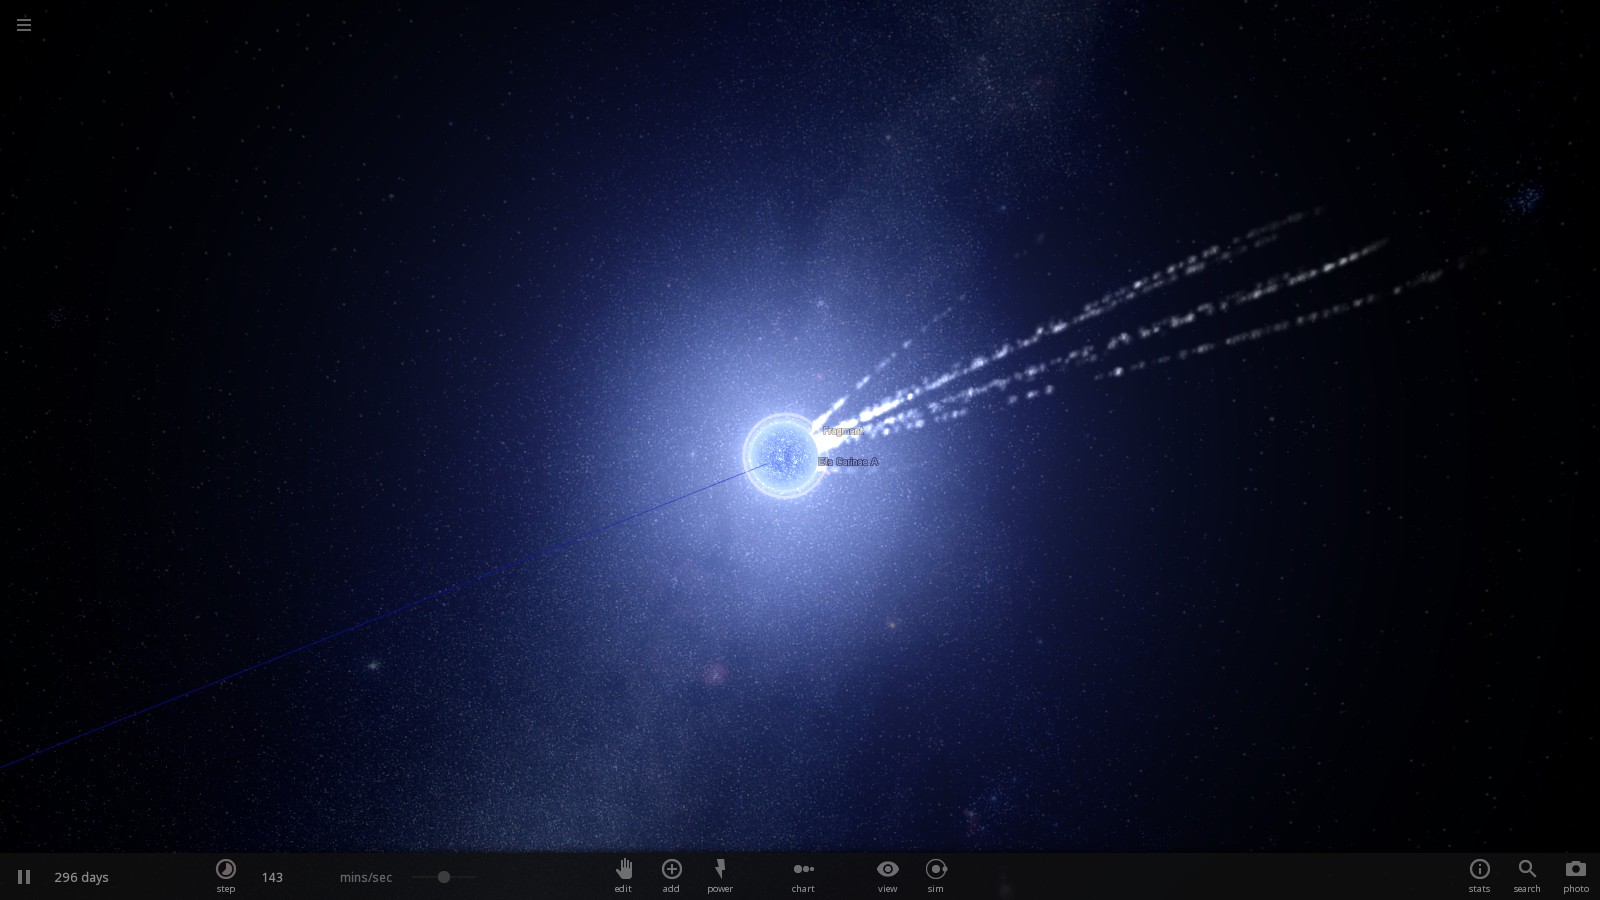Step the simulation forward one tick

(x=226, y=876)
